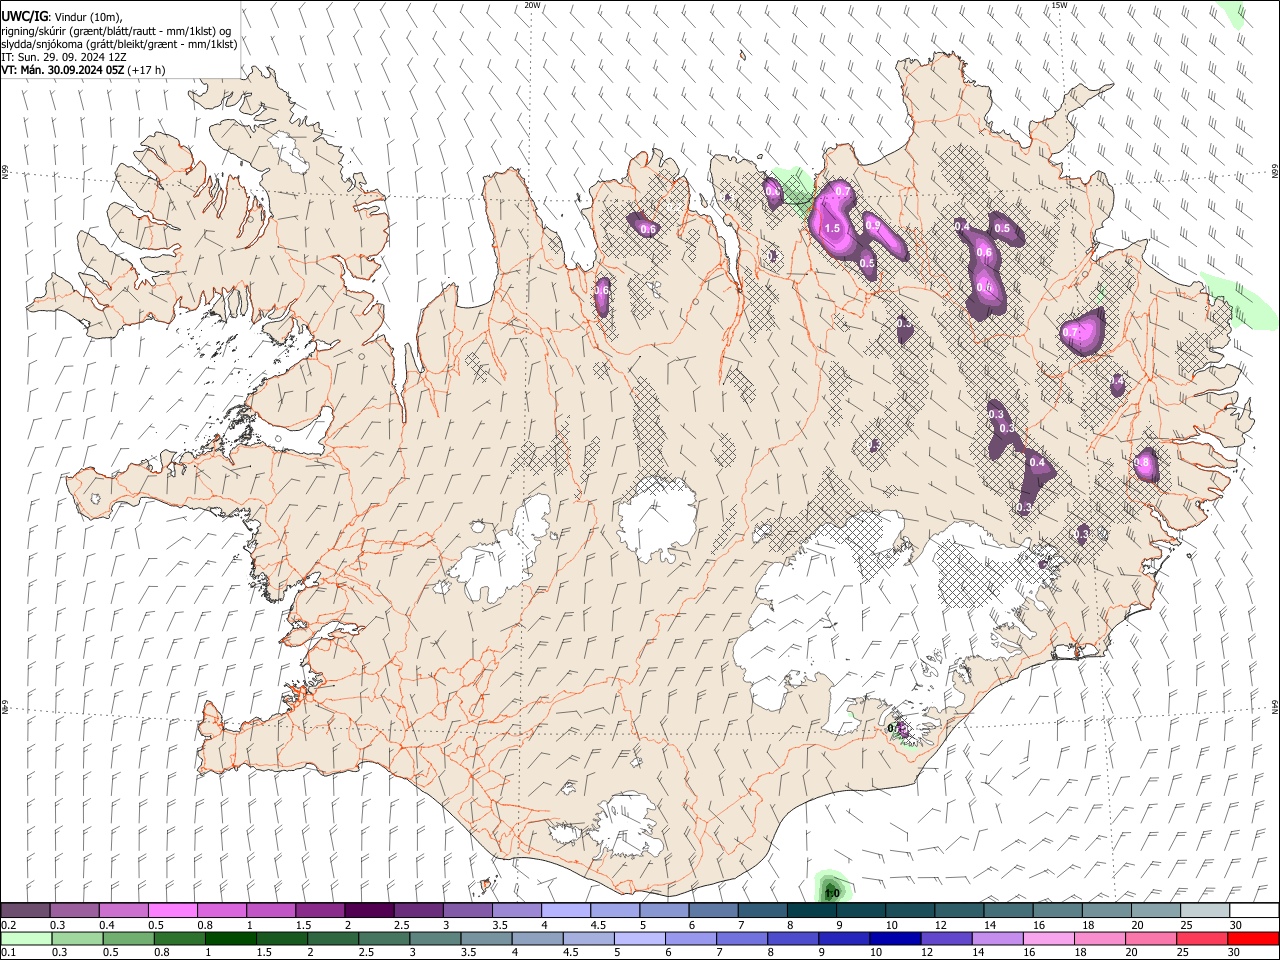Select the top legend swatch labeled 9
Viewport: 1280px width, 960px height.
[860, 911]
